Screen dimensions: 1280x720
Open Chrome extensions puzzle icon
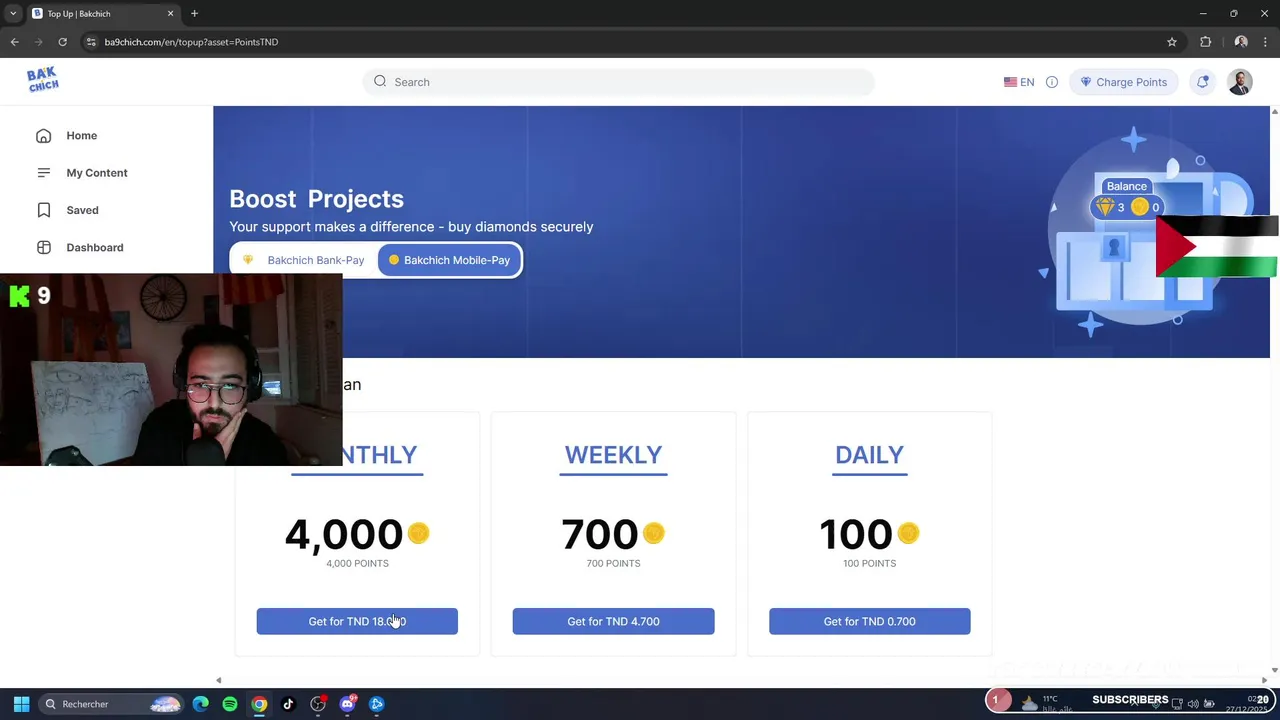pyautogui.click(x=1205, y=42)
